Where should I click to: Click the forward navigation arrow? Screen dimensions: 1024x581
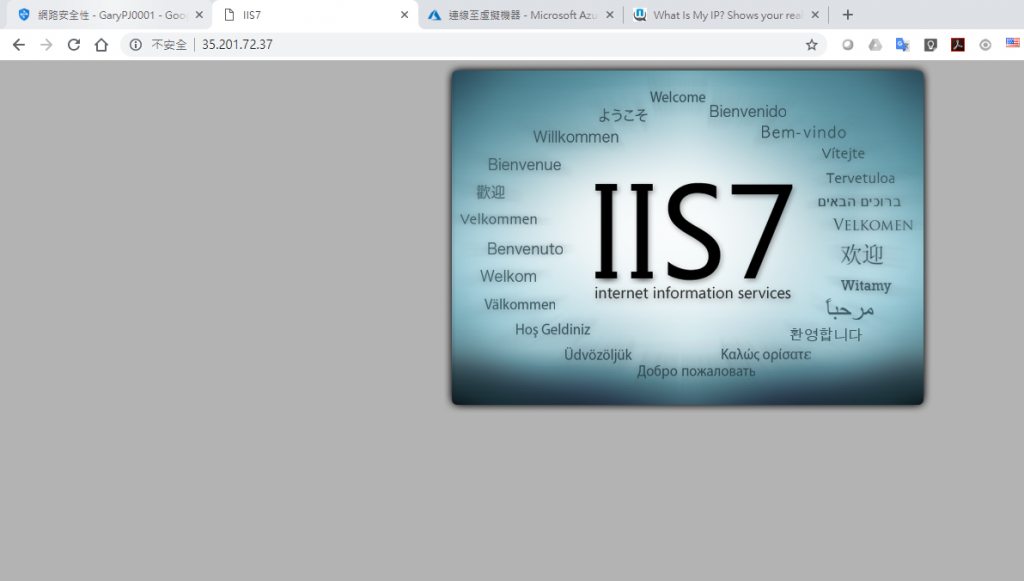click(46, 44)
